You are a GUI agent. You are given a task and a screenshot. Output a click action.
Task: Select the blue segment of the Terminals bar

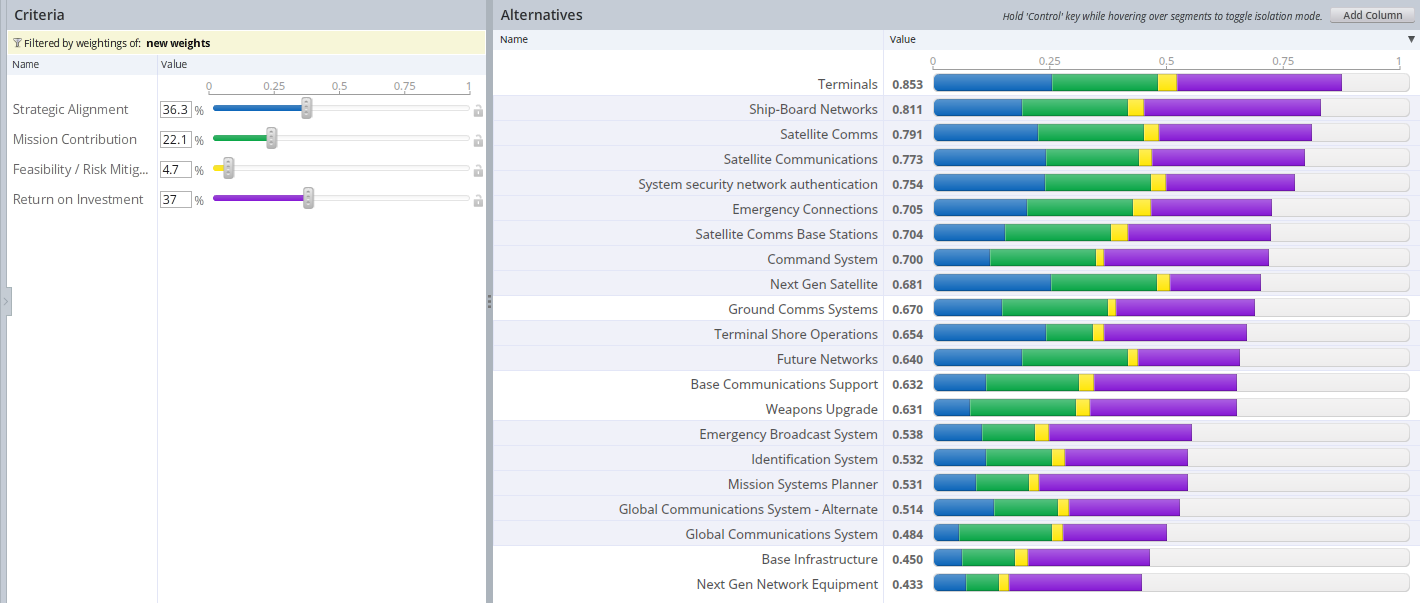[992, 83]
